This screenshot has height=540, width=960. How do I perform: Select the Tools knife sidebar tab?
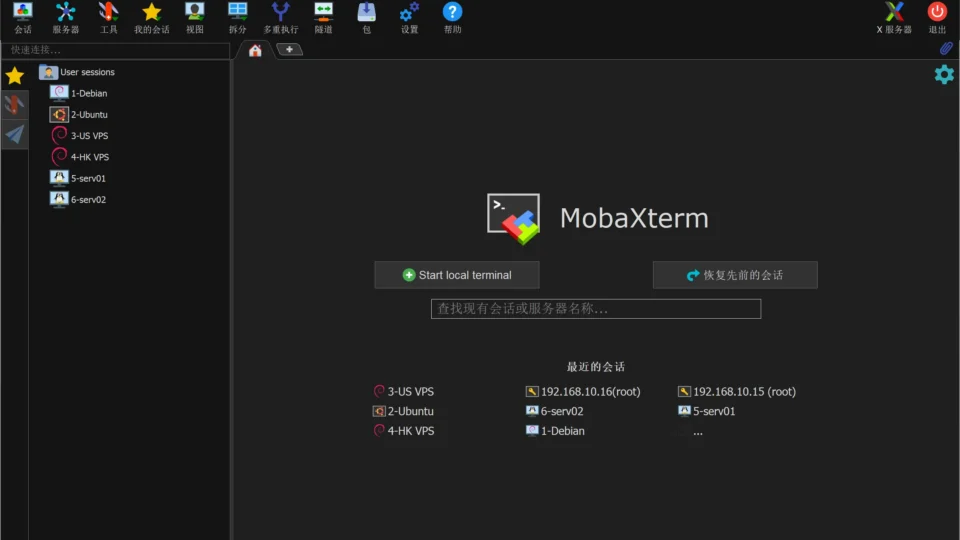pos(15,105)
